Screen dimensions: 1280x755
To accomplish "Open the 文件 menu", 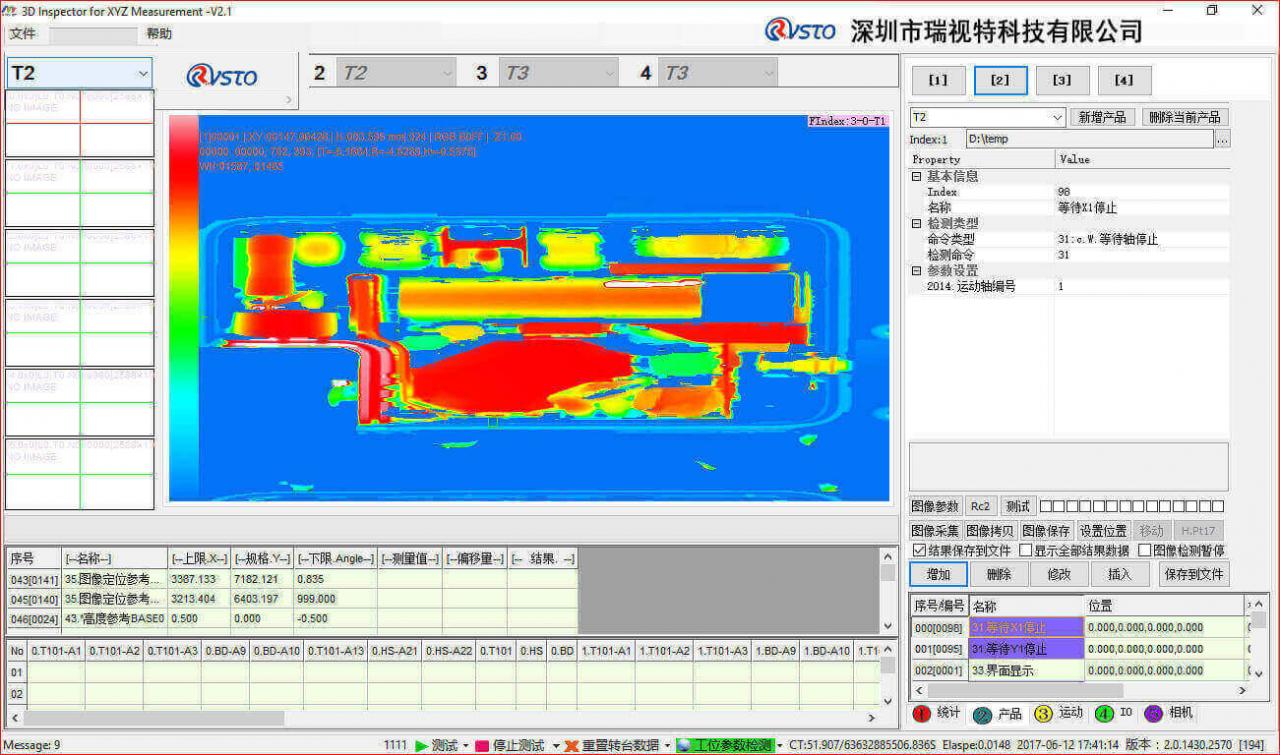I will point(23,33).
